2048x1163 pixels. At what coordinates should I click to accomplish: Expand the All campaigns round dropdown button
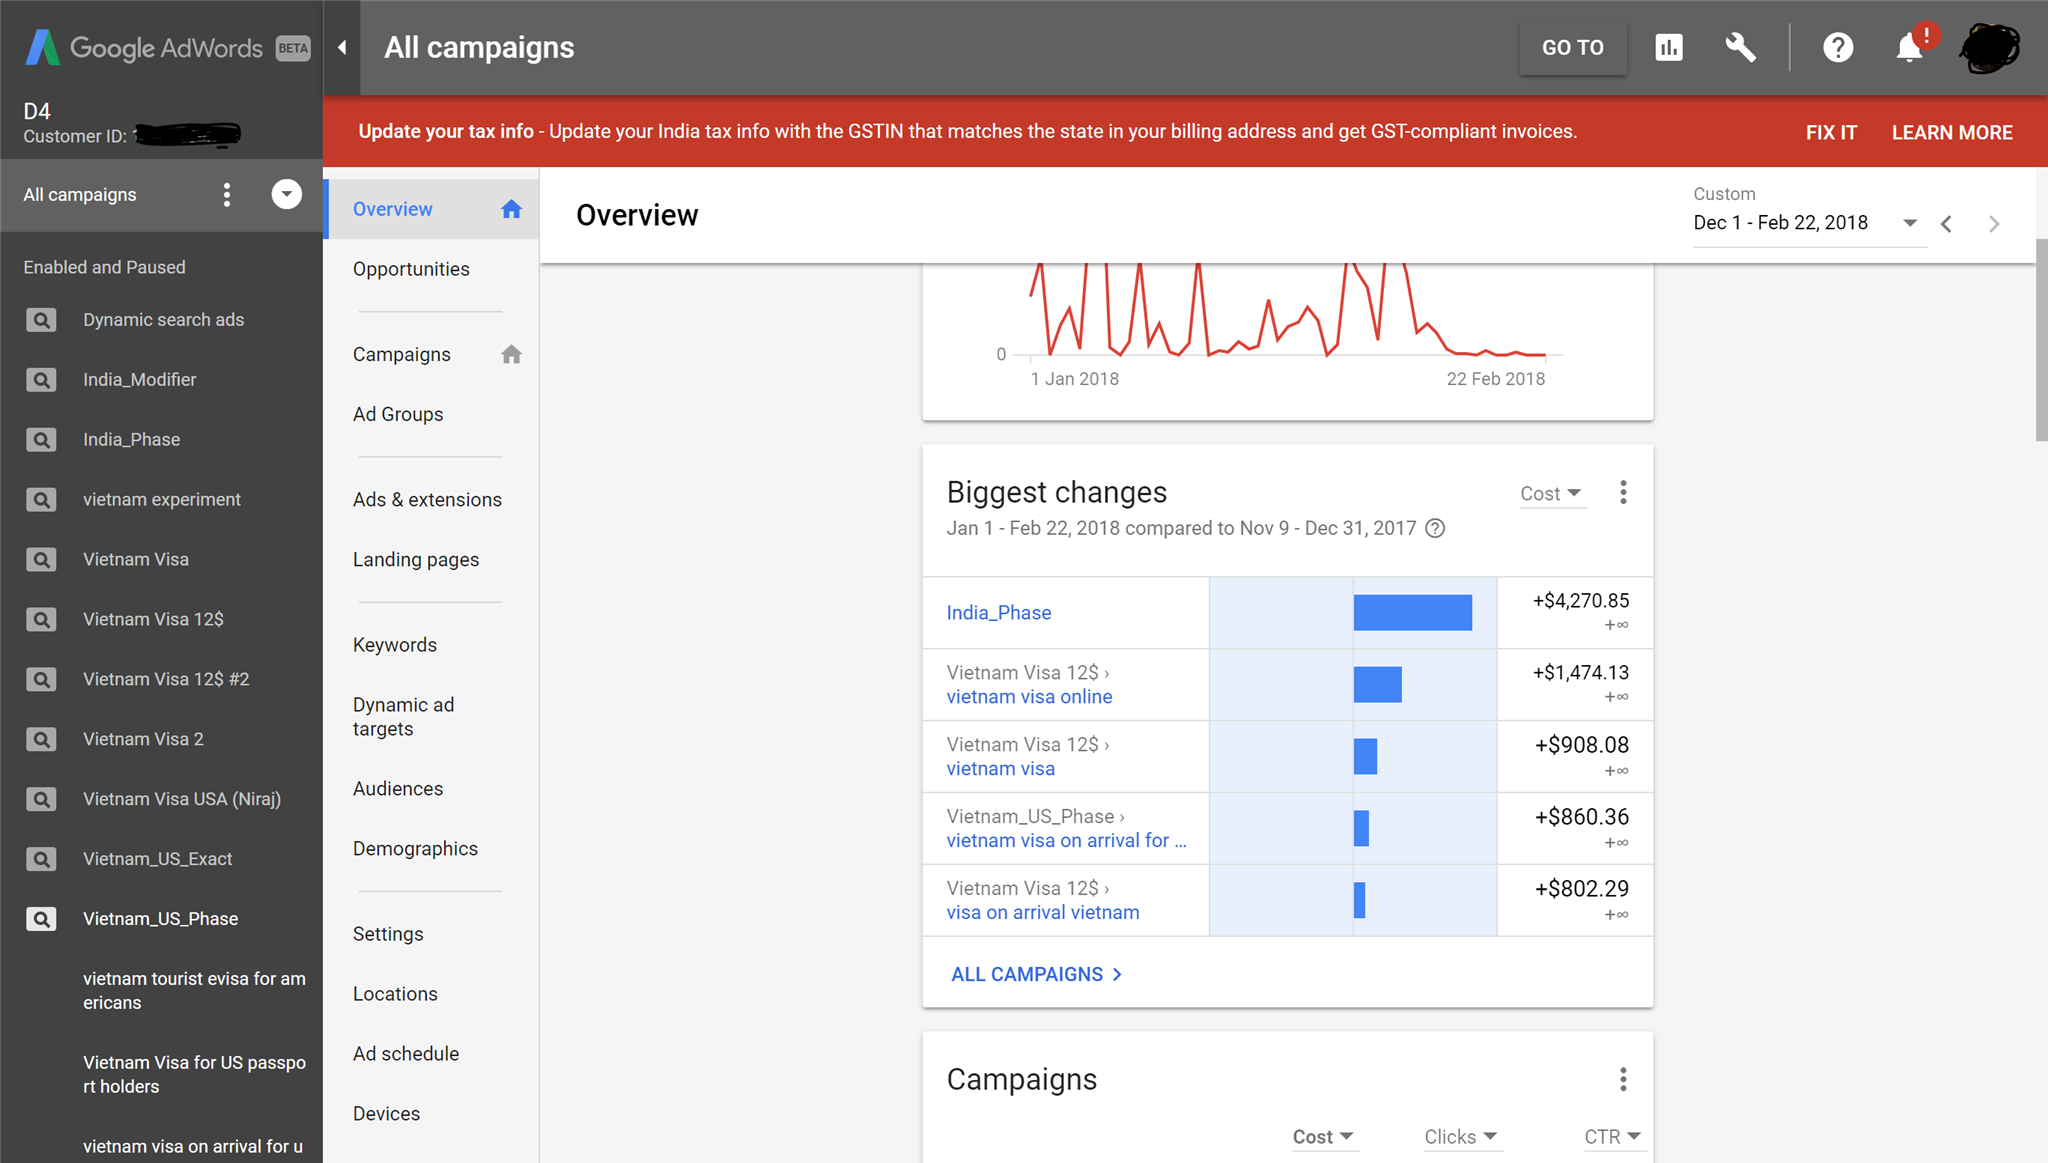pyautogui.click(x=286, y=194)
